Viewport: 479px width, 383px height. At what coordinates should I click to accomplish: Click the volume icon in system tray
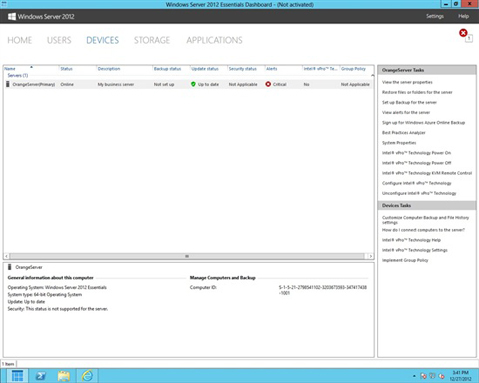(x=442, y=376)
